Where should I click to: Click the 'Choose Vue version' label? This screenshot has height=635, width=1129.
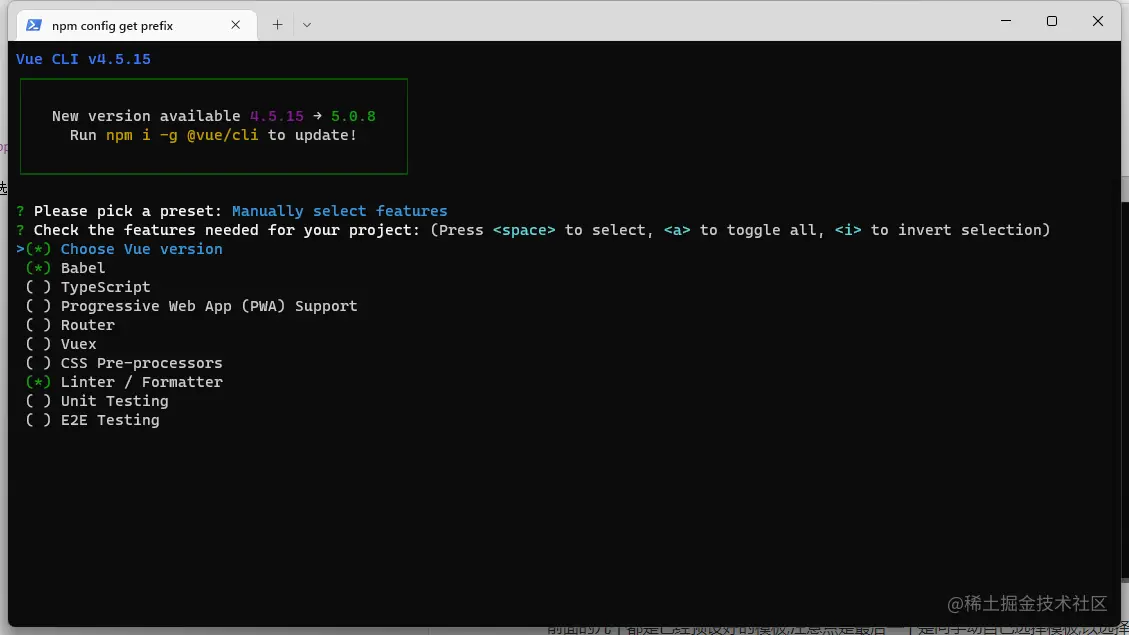pyautogui.click(x=142, y=249)
